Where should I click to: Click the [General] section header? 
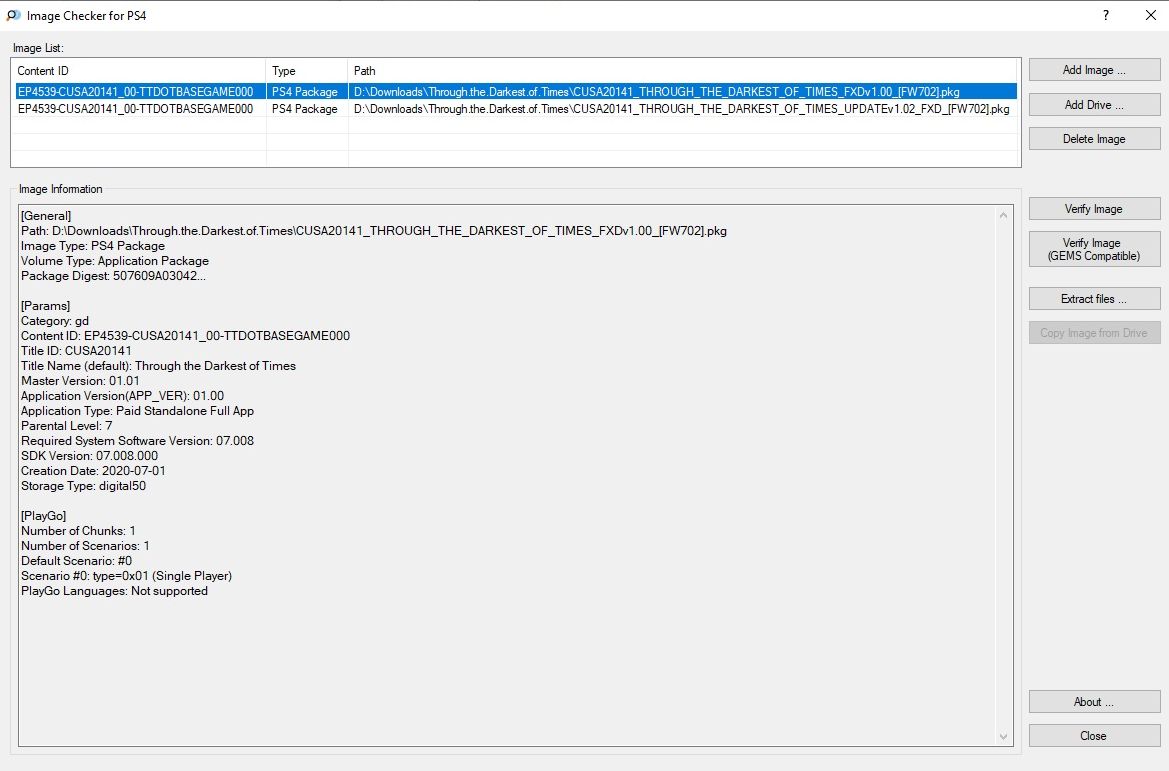[x=46, y=215]
